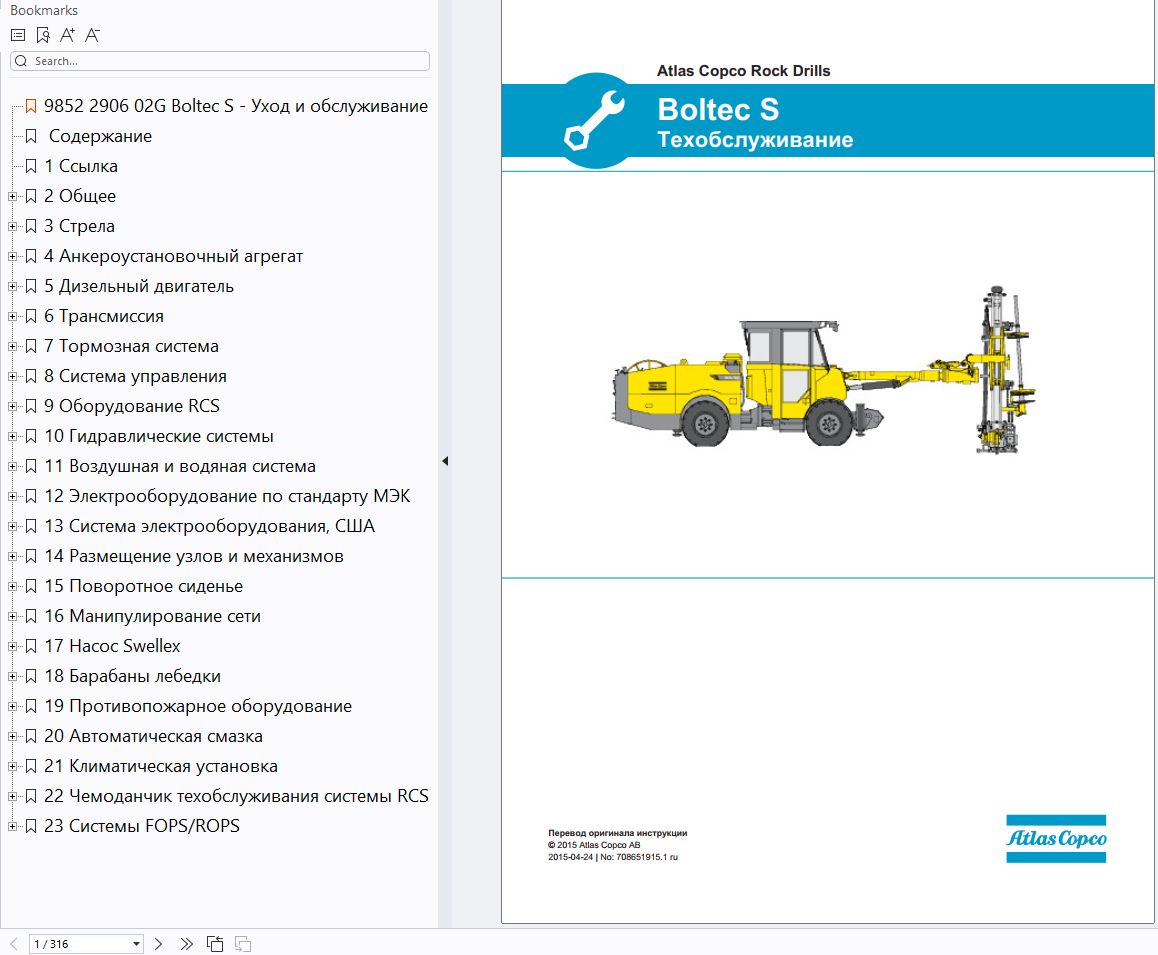The image size is (1158, 955).
Task: Open the Содержание bookmark
Action: click(100, 136)
